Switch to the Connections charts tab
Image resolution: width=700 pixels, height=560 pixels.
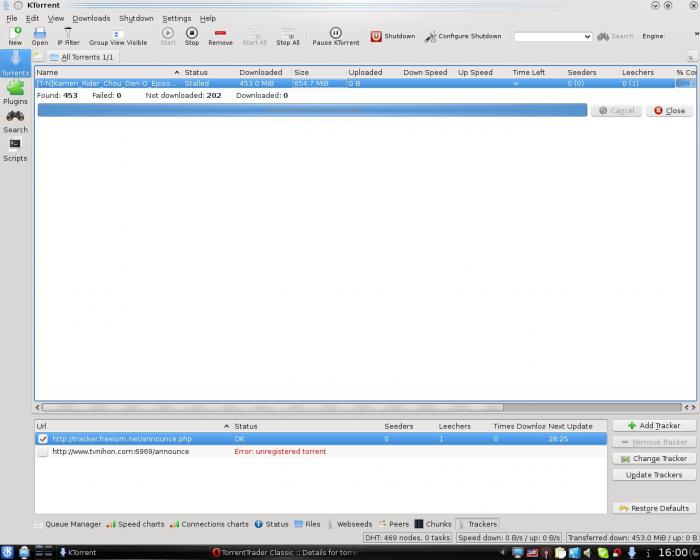(209, 524)
